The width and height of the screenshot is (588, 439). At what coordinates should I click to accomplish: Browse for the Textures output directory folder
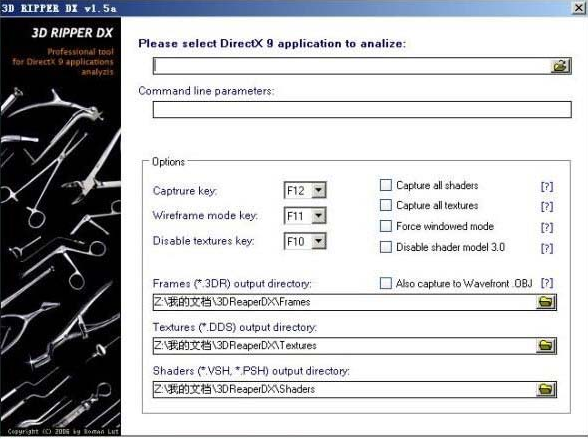tap(546, 345)
